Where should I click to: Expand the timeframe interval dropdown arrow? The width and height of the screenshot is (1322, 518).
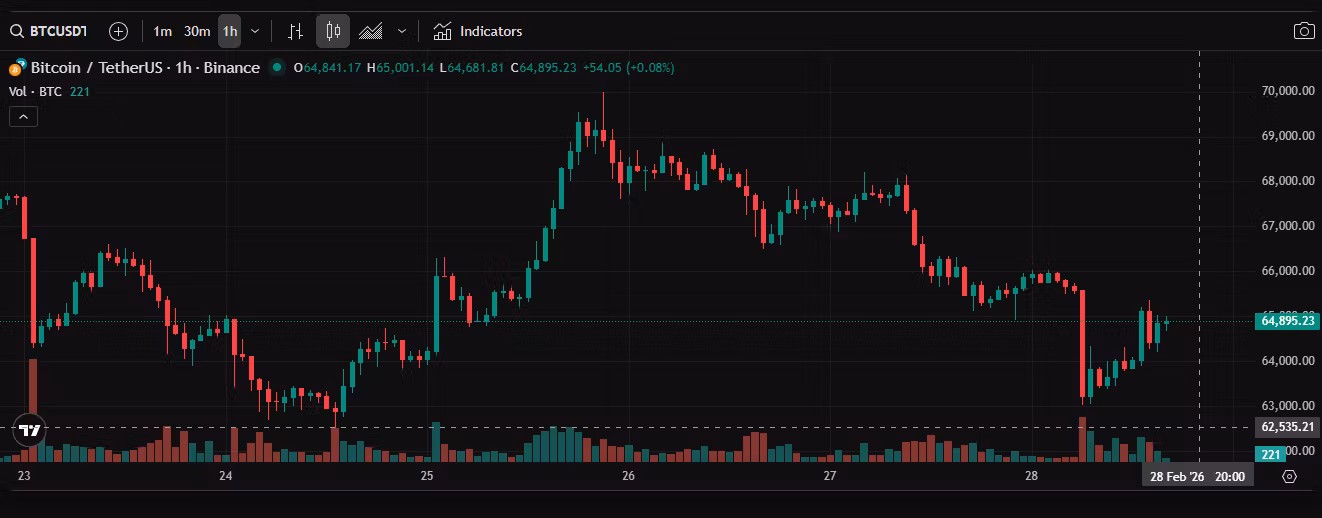(255, 31)
